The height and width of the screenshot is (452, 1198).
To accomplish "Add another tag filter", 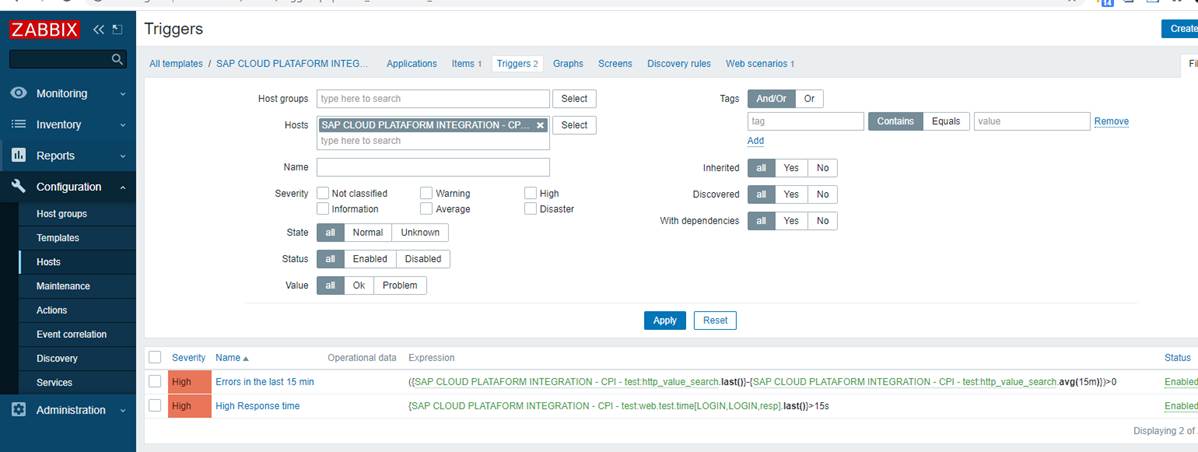I will [755, 140].
